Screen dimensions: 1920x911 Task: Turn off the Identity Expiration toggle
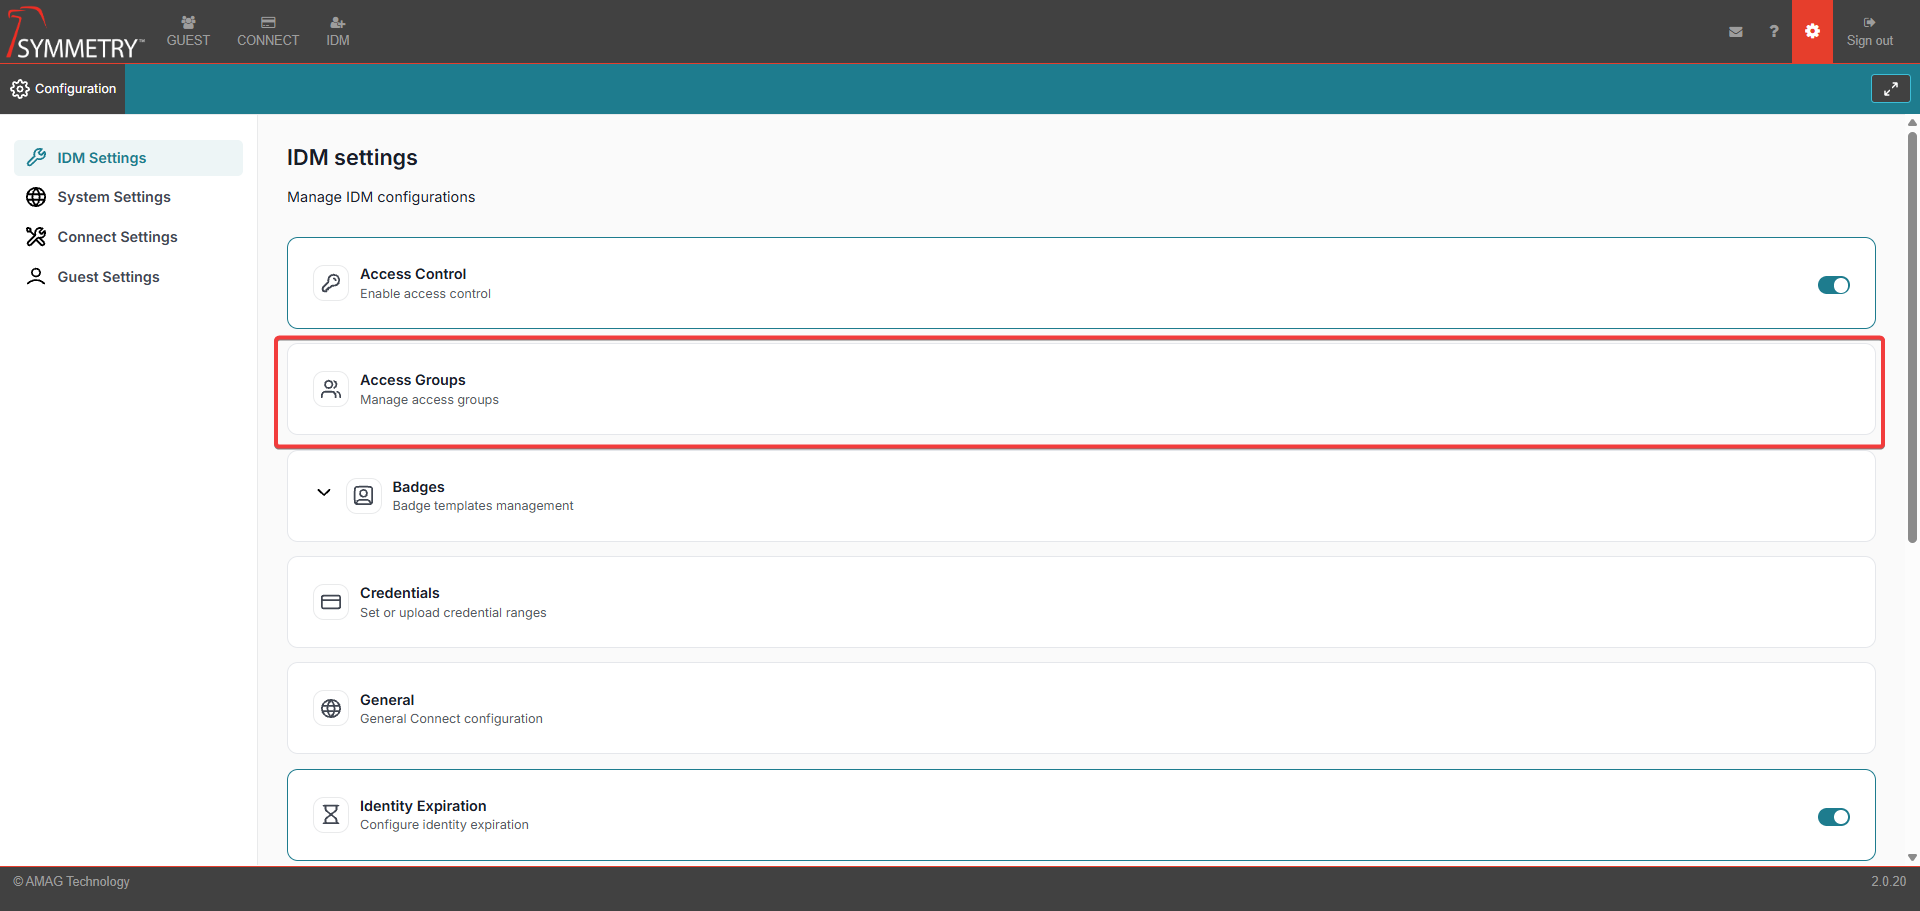1833,817
